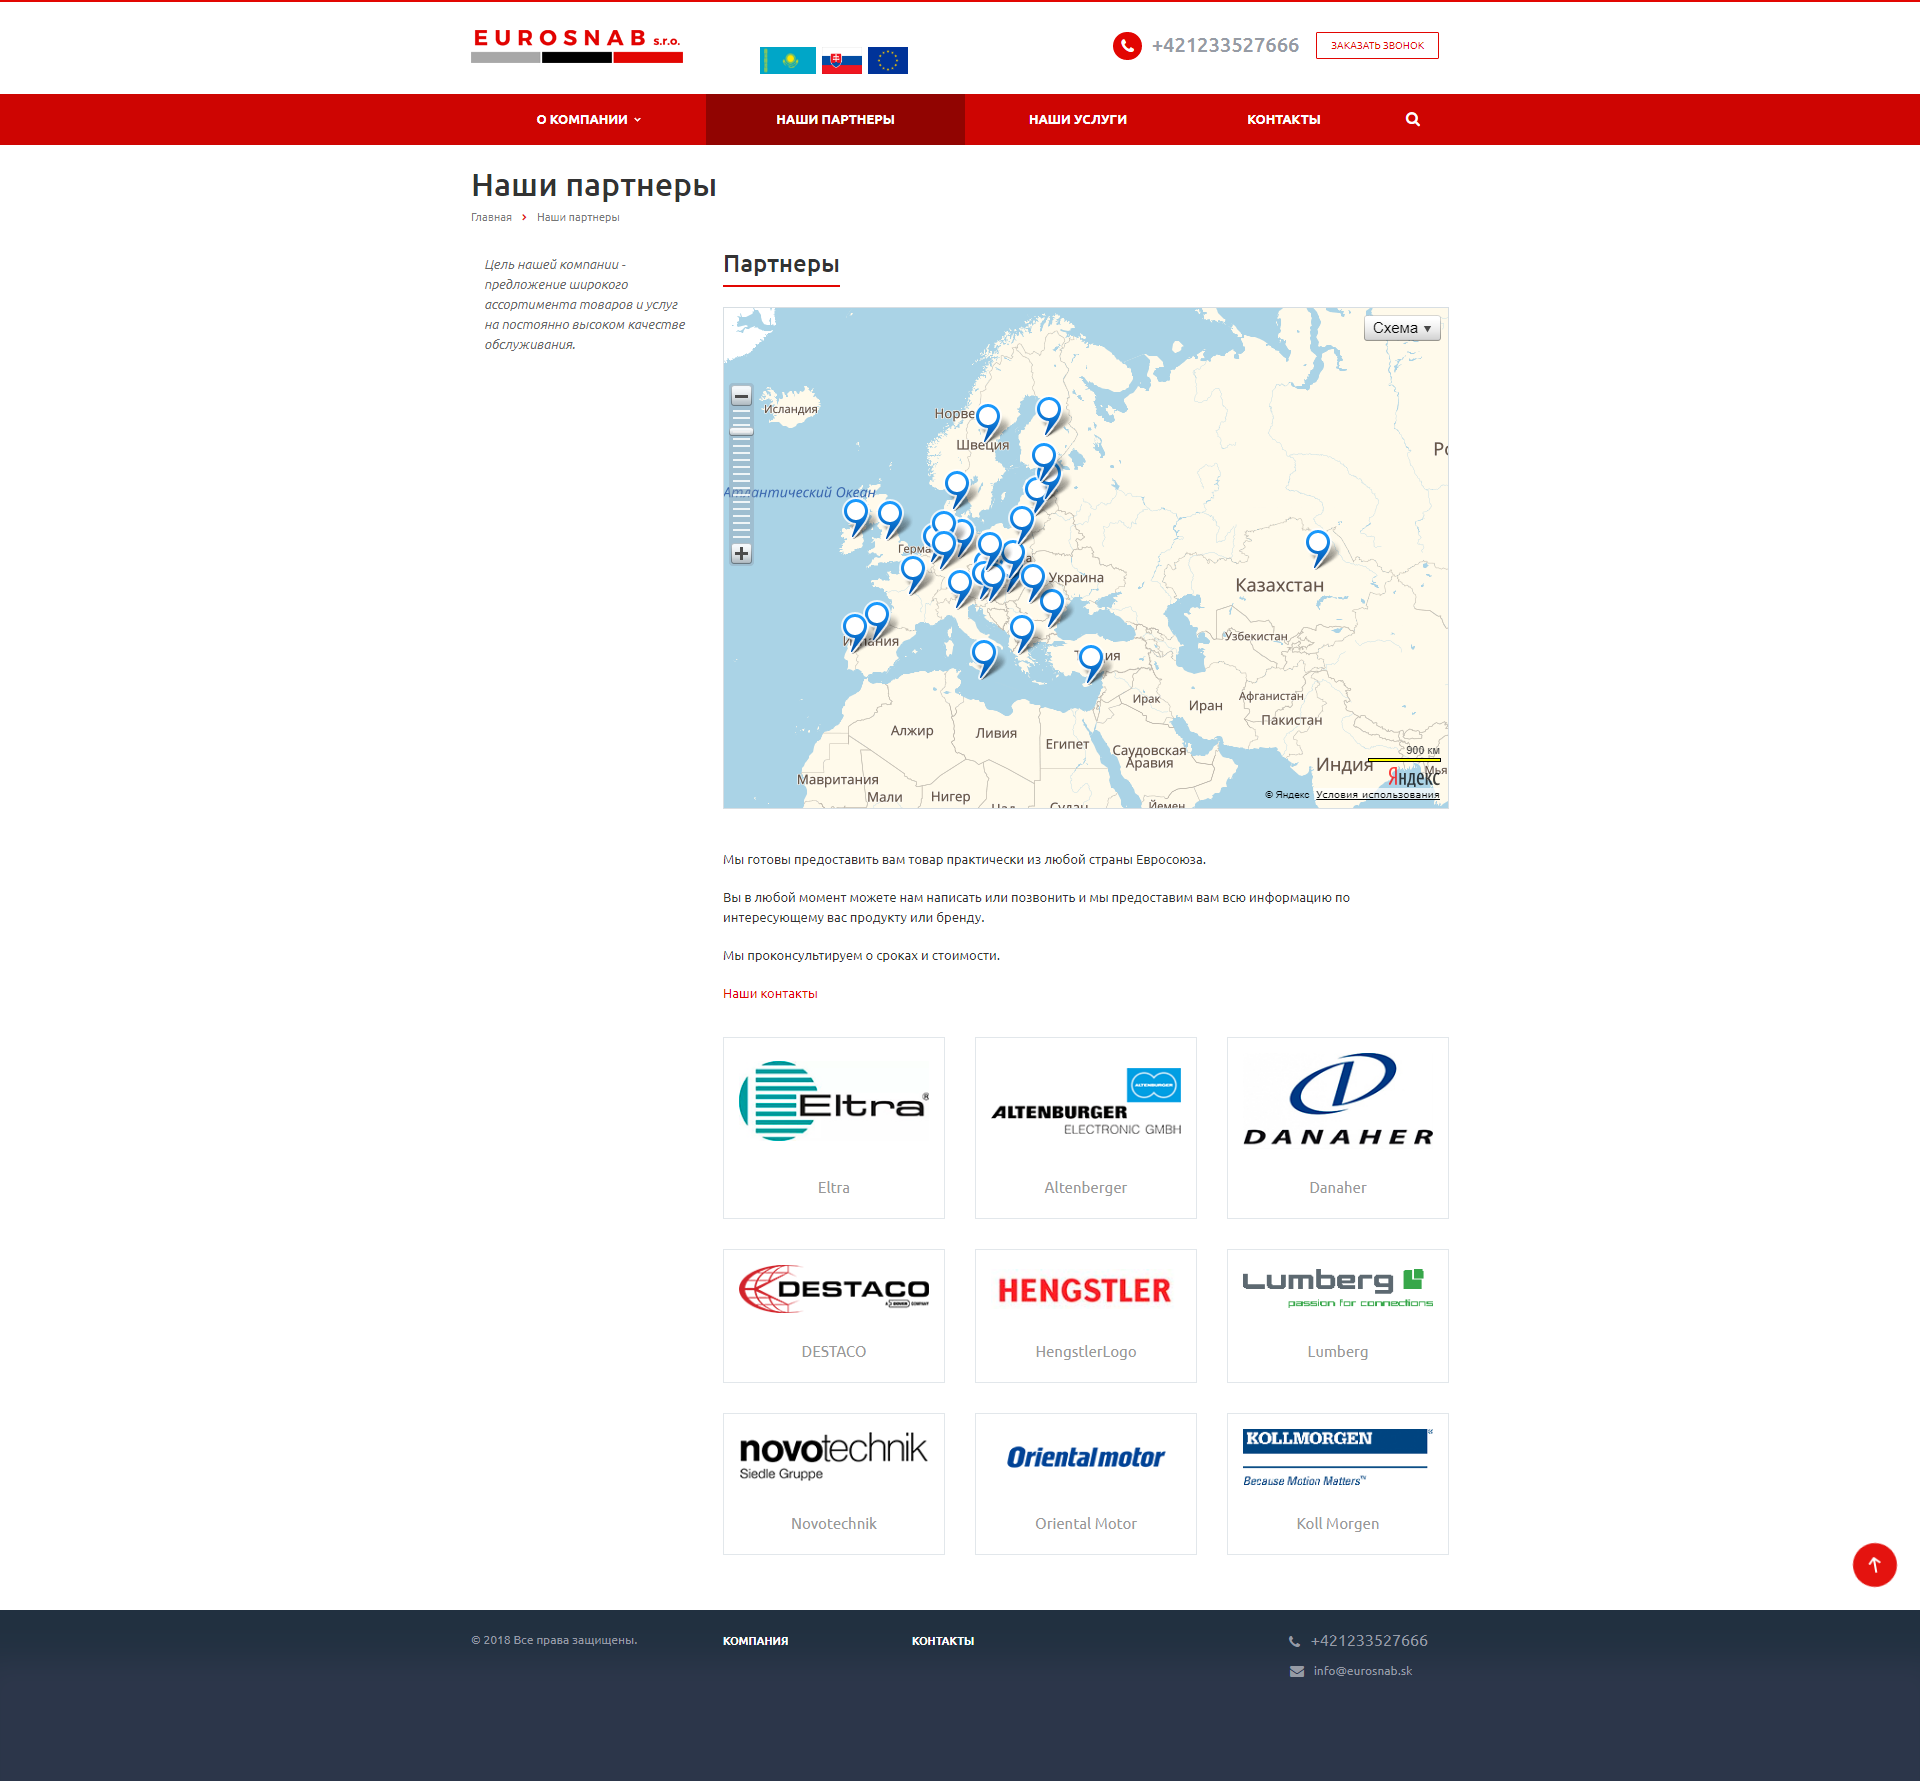Screen dimensions: 1920x1781
Task: Click the header phone number +421233527666
Action: click(1225, 46)
